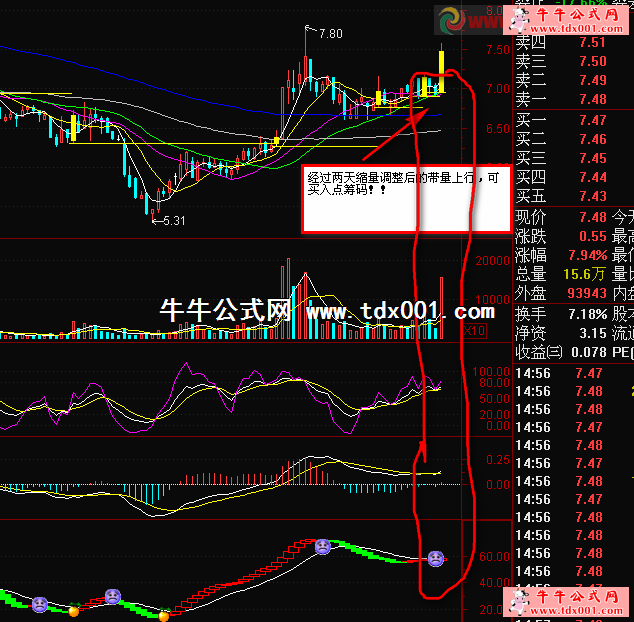Click the 总量 volume value 15.6万
This screenshot has width=634, height=622.
click(585, 275)
